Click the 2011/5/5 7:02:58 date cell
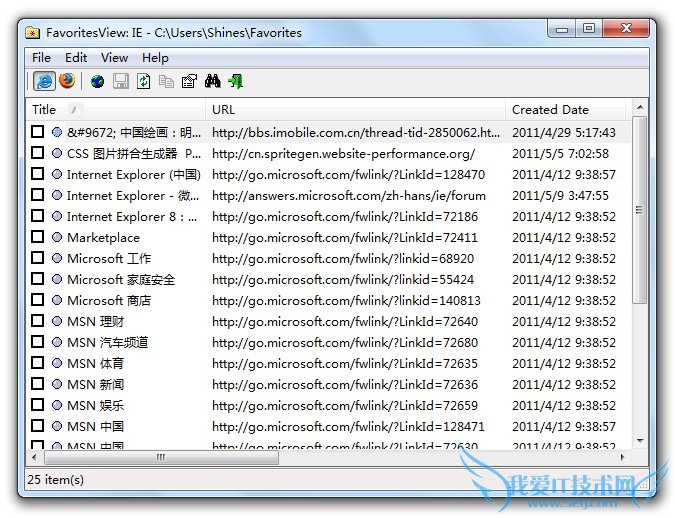The image size is (675, 518). [560, 153]
